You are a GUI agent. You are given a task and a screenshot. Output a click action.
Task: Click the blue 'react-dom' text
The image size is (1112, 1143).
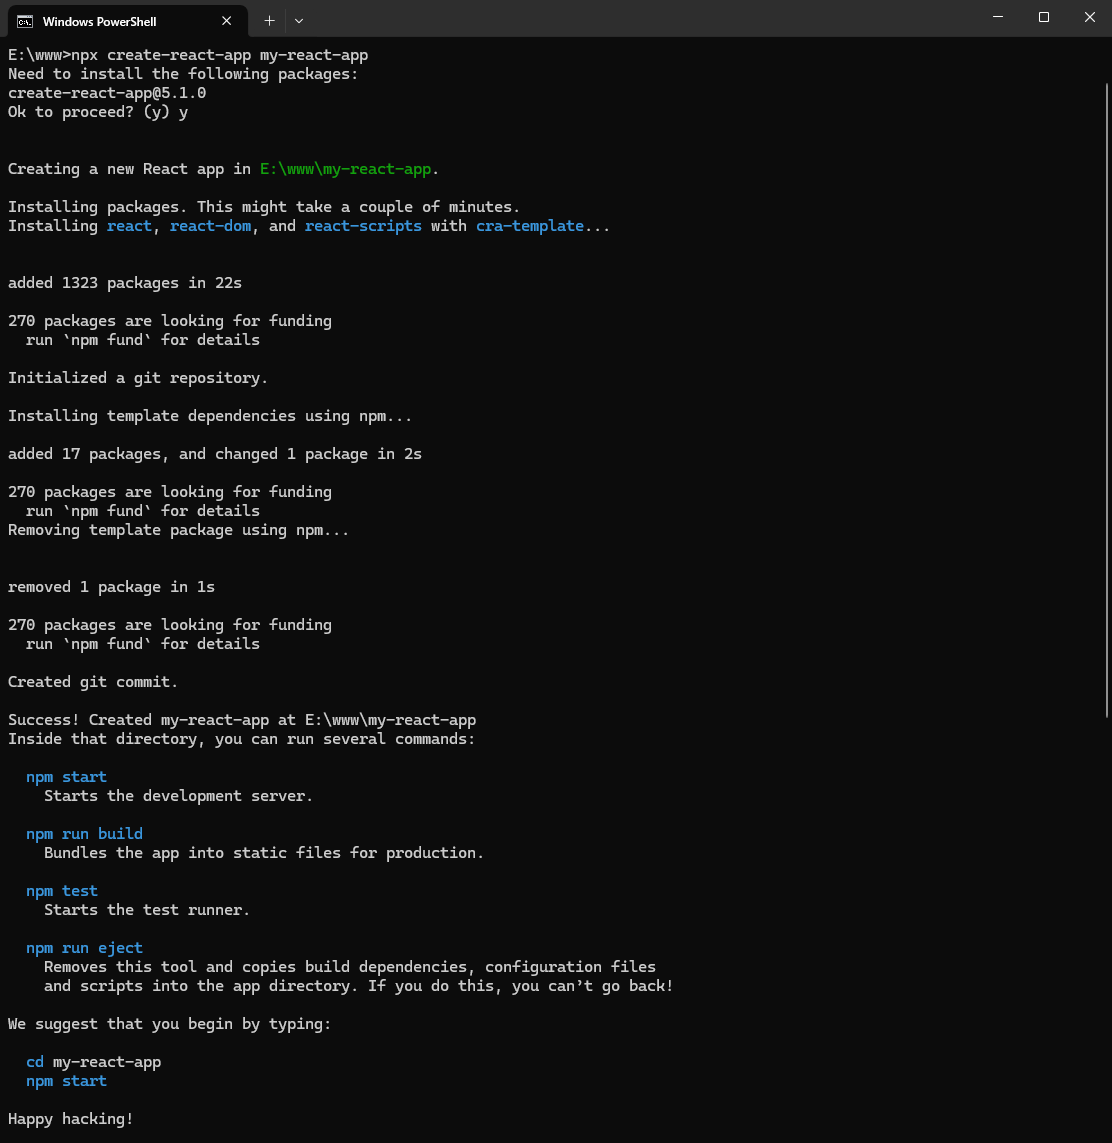click(x=211, y=226)
